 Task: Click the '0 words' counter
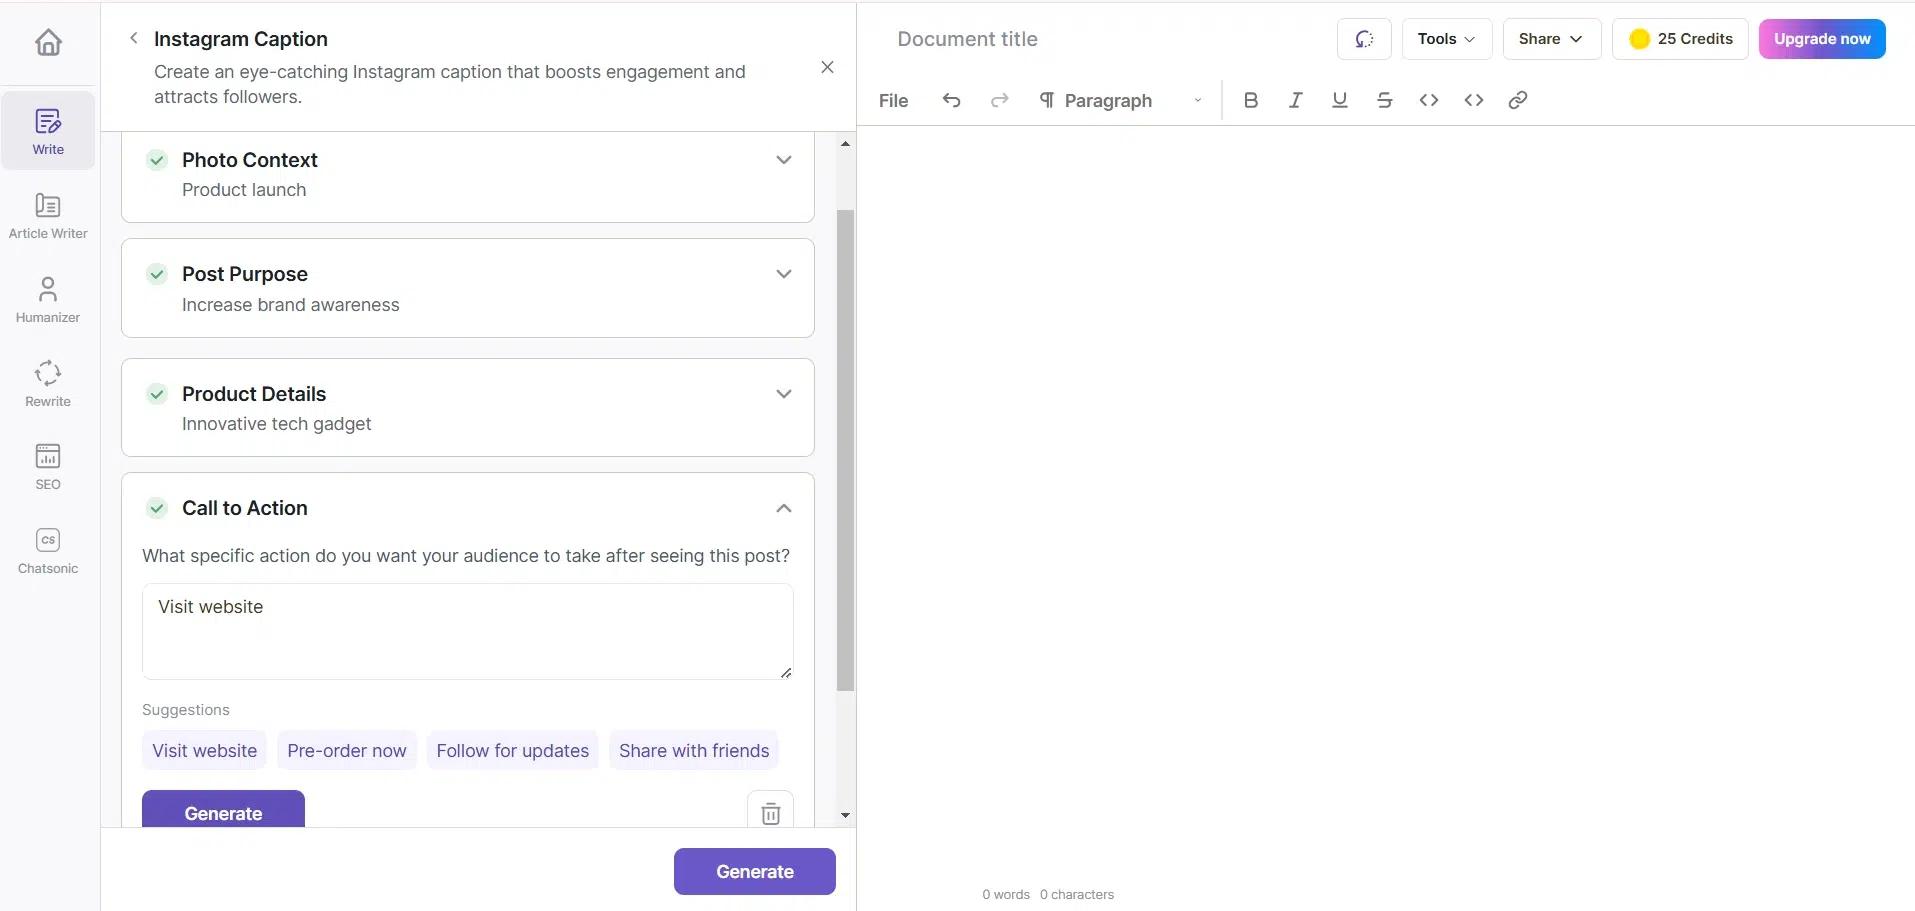(x=1005, y=895)
